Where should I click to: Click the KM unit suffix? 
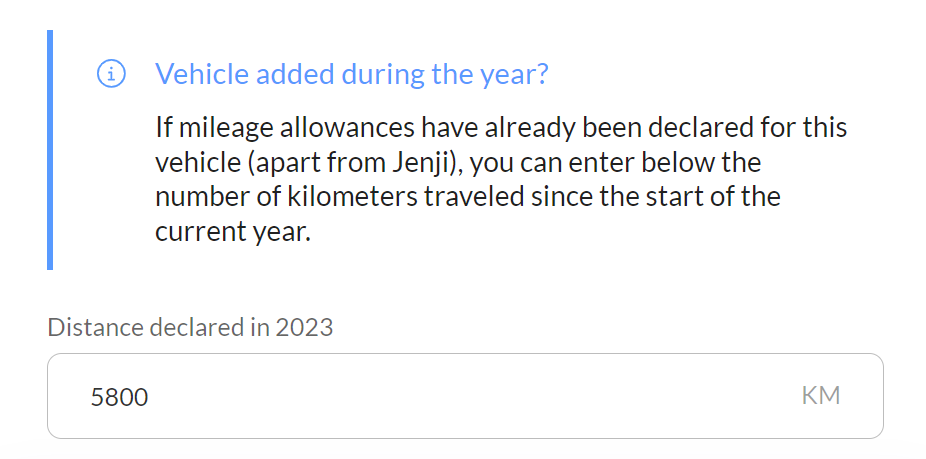(821, 396)
